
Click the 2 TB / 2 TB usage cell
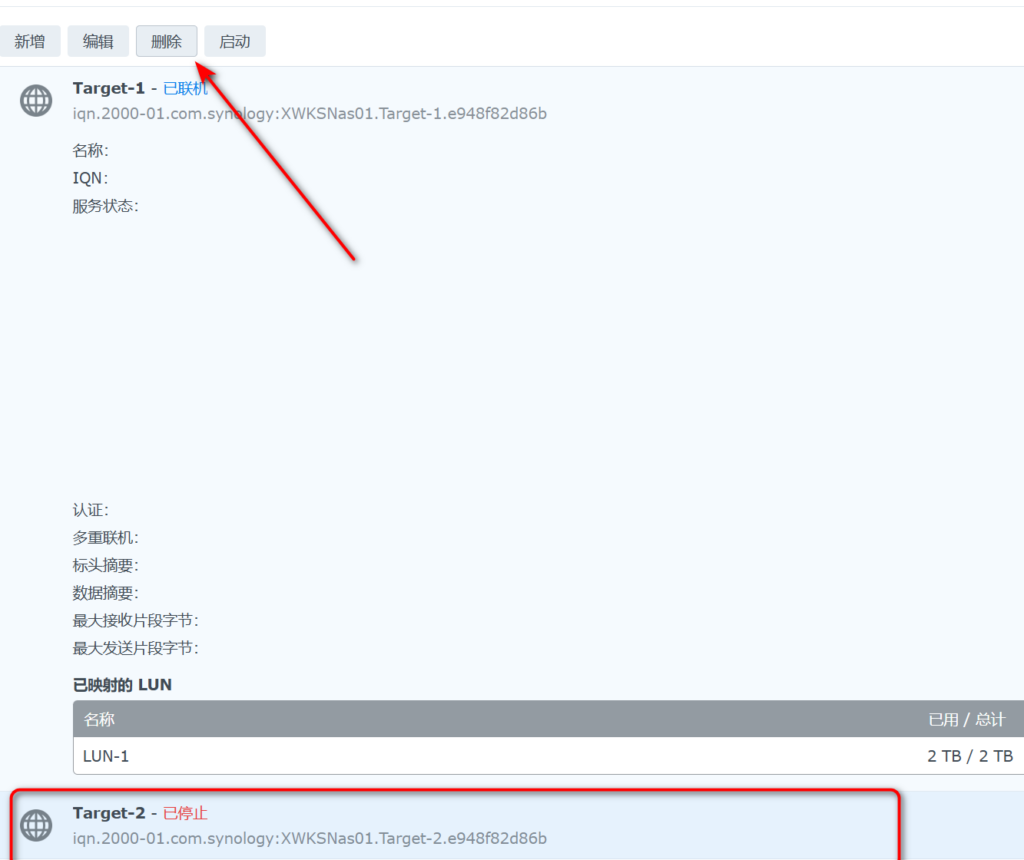click(969, 756)
